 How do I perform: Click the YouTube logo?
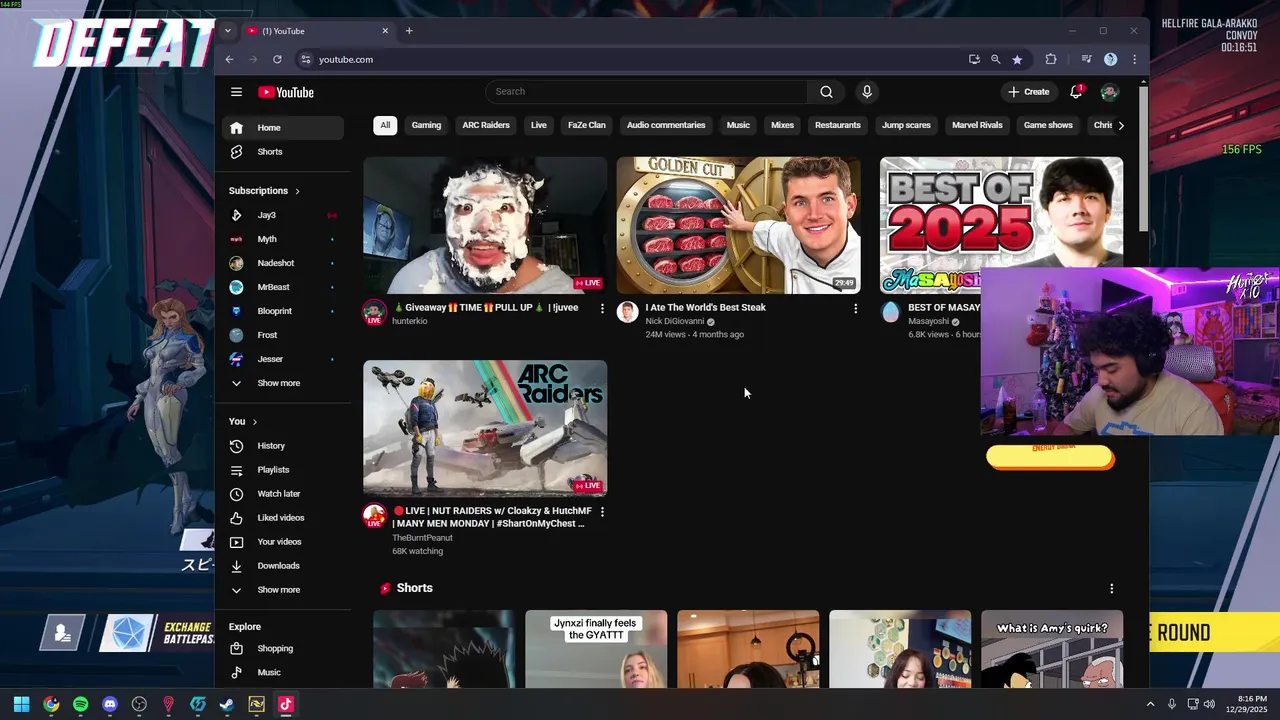point(286,92)
